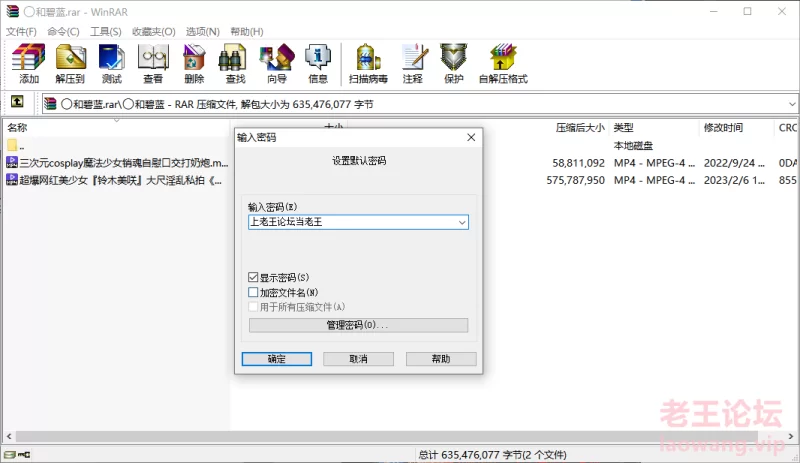Open the 文件(F) menu

click(21, 32)
